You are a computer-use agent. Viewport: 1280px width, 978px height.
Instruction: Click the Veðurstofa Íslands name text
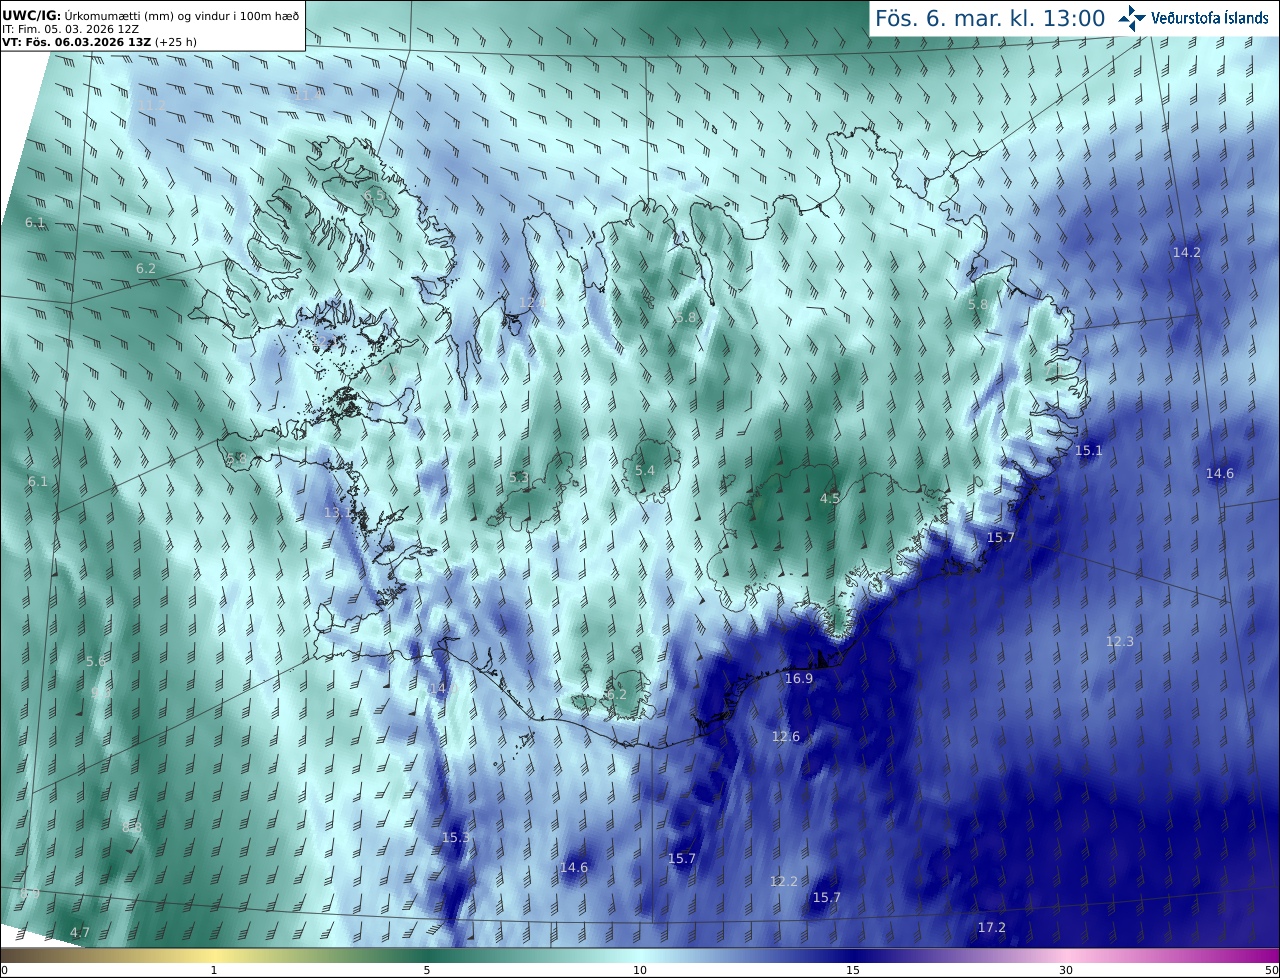1210,18
